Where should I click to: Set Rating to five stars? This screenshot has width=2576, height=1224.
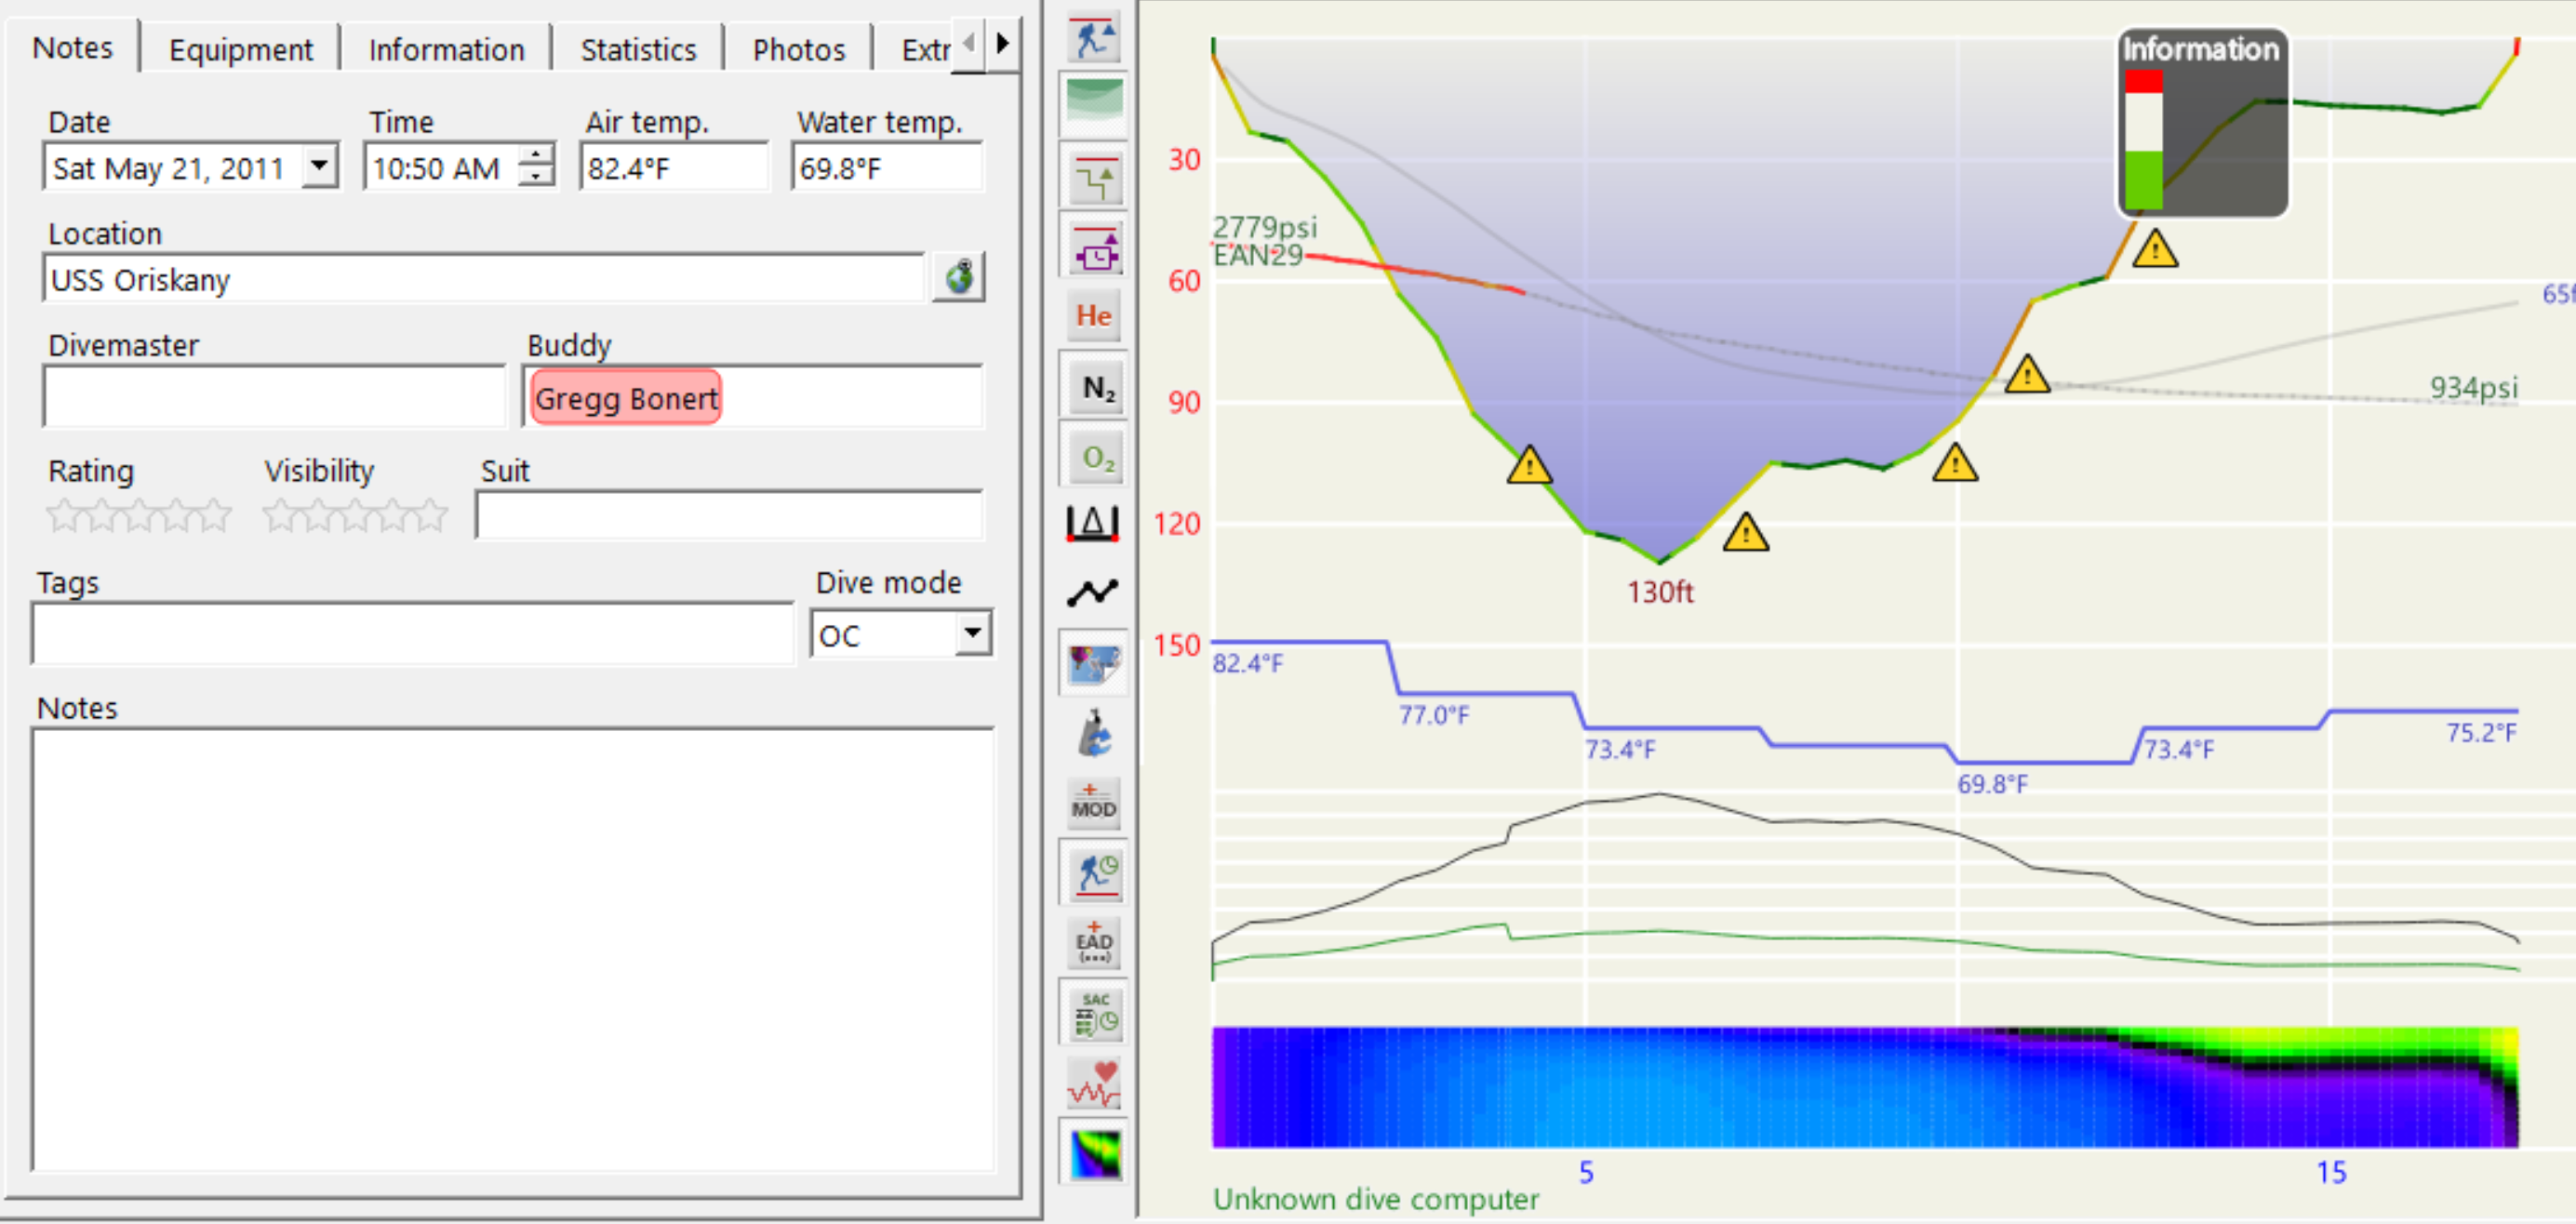click(x=215, y=516)
